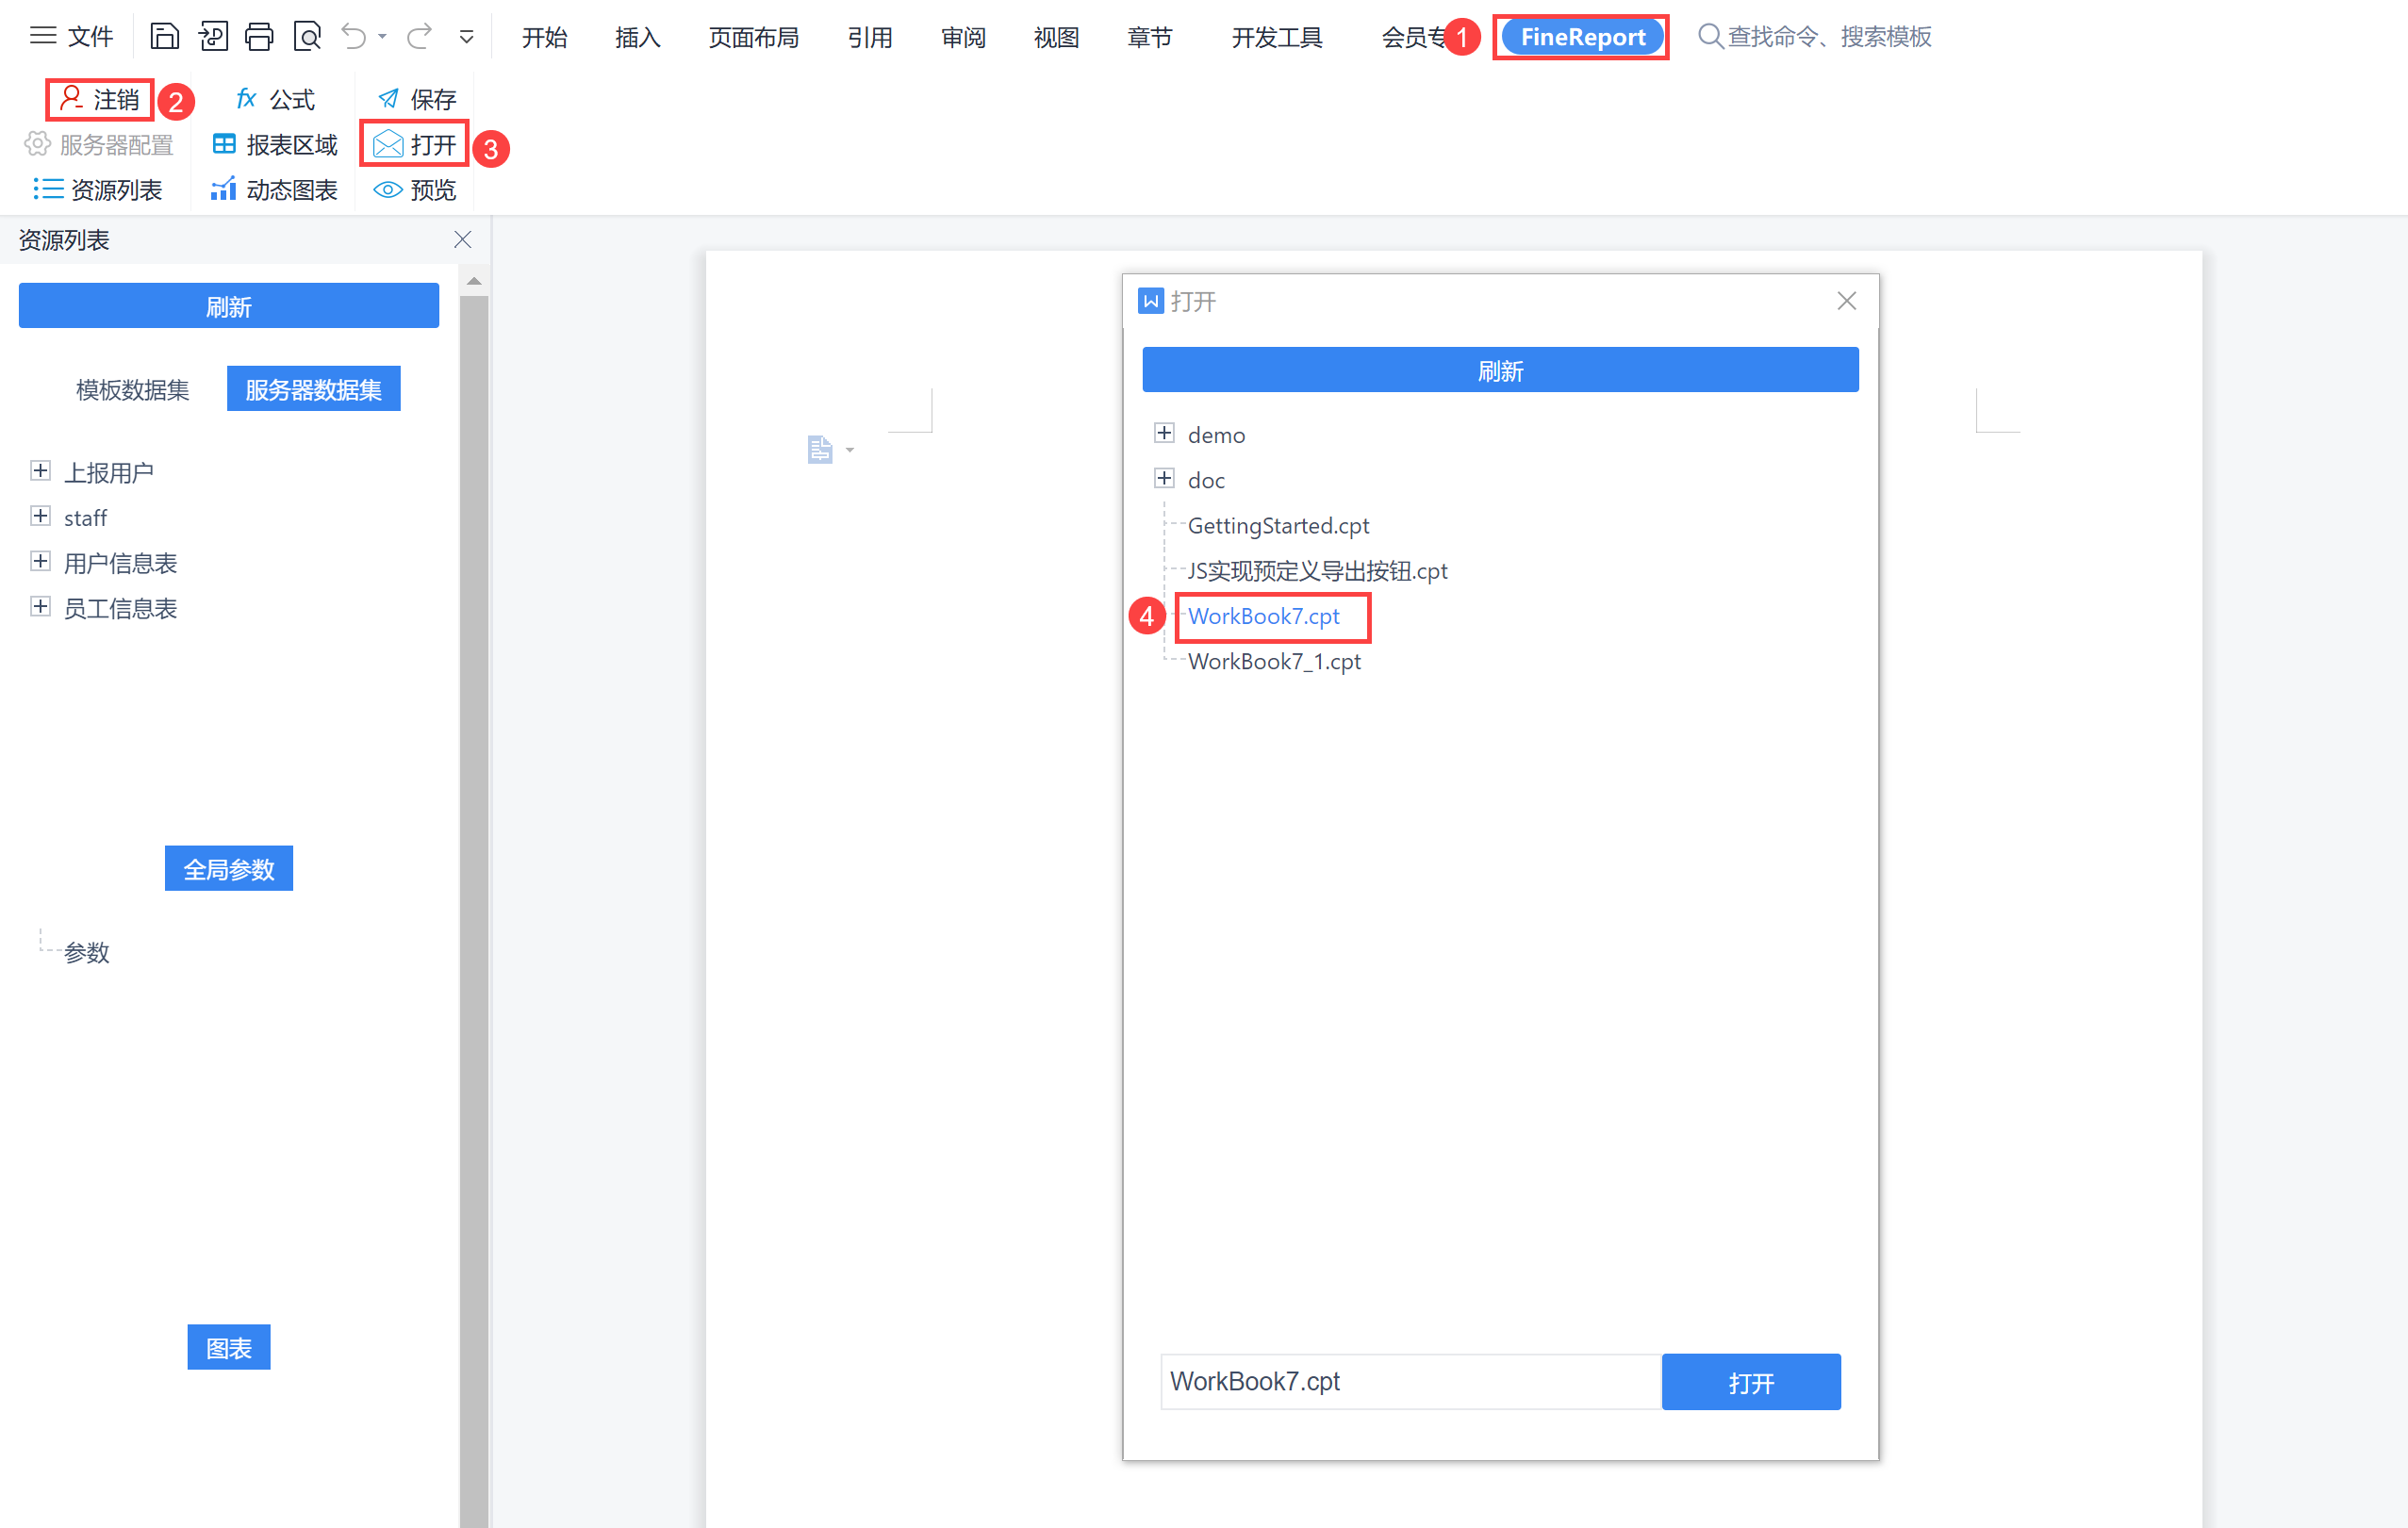2408x1528 pixels.
Task: Switch to 模板数据集 dataset toggle
Action: point(132,389)
